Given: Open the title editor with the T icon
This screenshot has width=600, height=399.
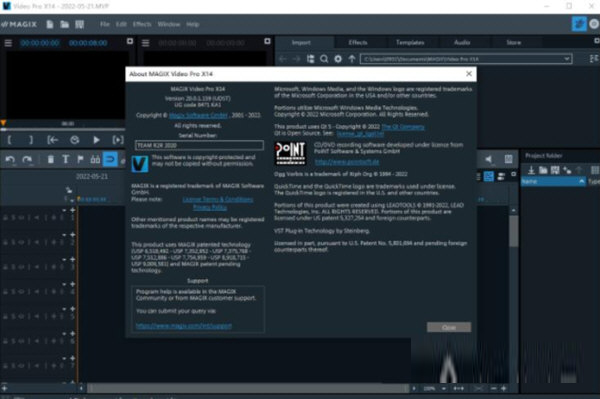Looking at the screenshot, I should click(65, 159).
